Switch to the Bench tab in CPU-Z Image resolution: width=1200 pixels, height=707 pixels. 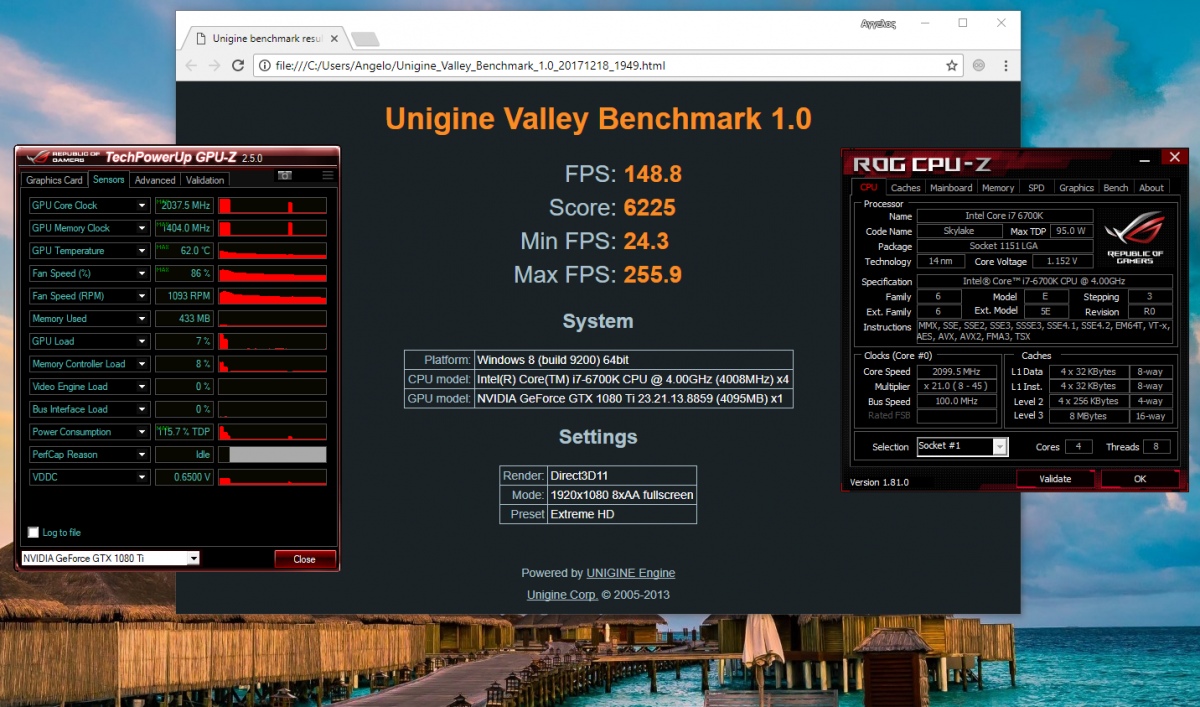click(x=1116, y=187)
